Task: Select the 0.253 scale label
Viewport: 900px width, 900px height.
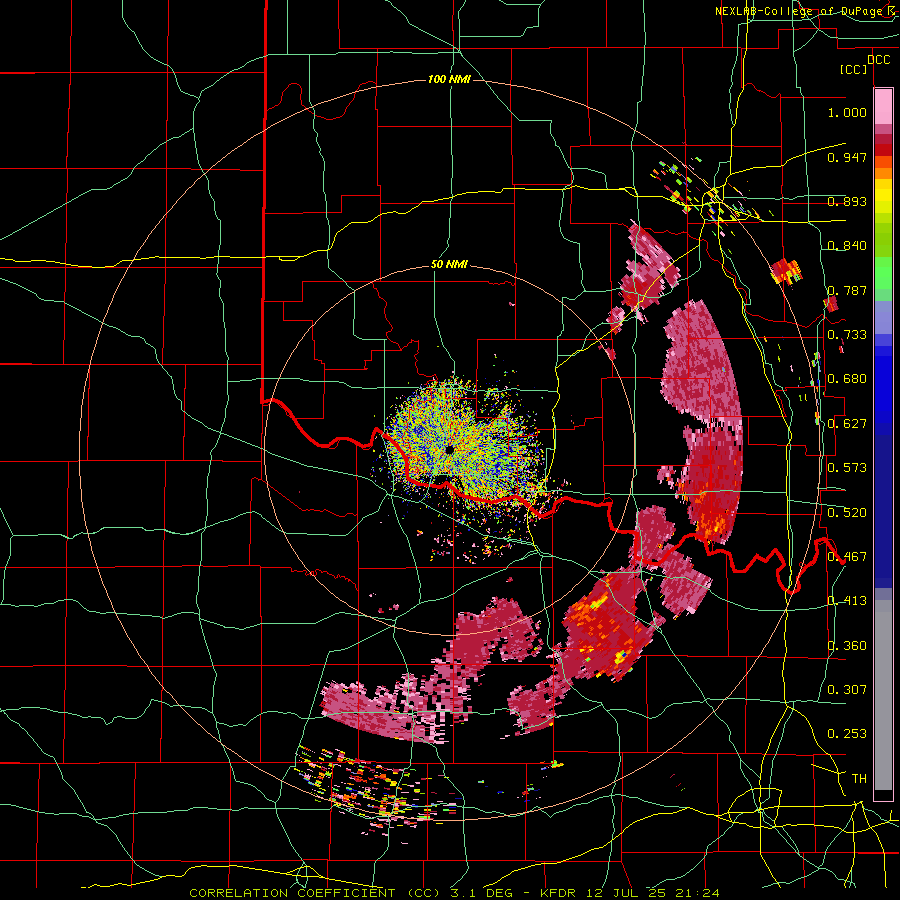Action: tap(847, 734)
